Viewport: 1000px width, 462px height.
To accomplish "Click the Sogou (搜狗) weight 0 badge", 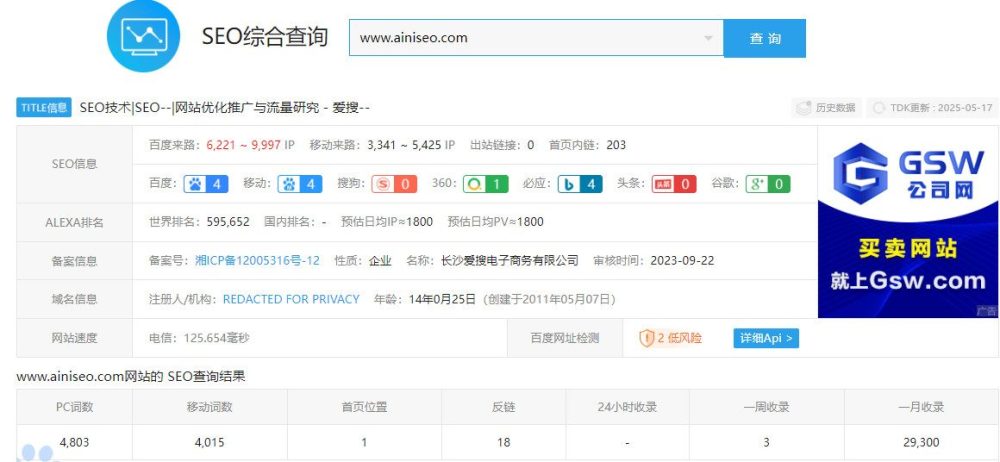I will coord(394,184).
